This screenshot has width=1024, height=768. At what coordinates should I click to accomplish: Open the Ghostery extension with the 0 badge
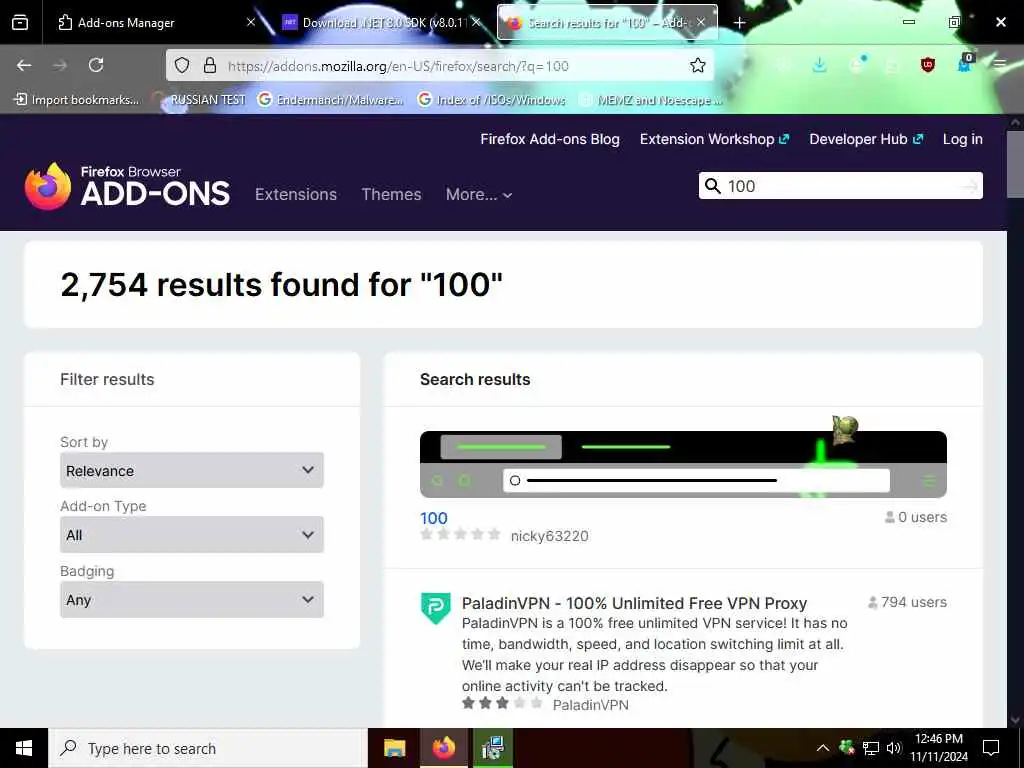[x=965, y=63]
